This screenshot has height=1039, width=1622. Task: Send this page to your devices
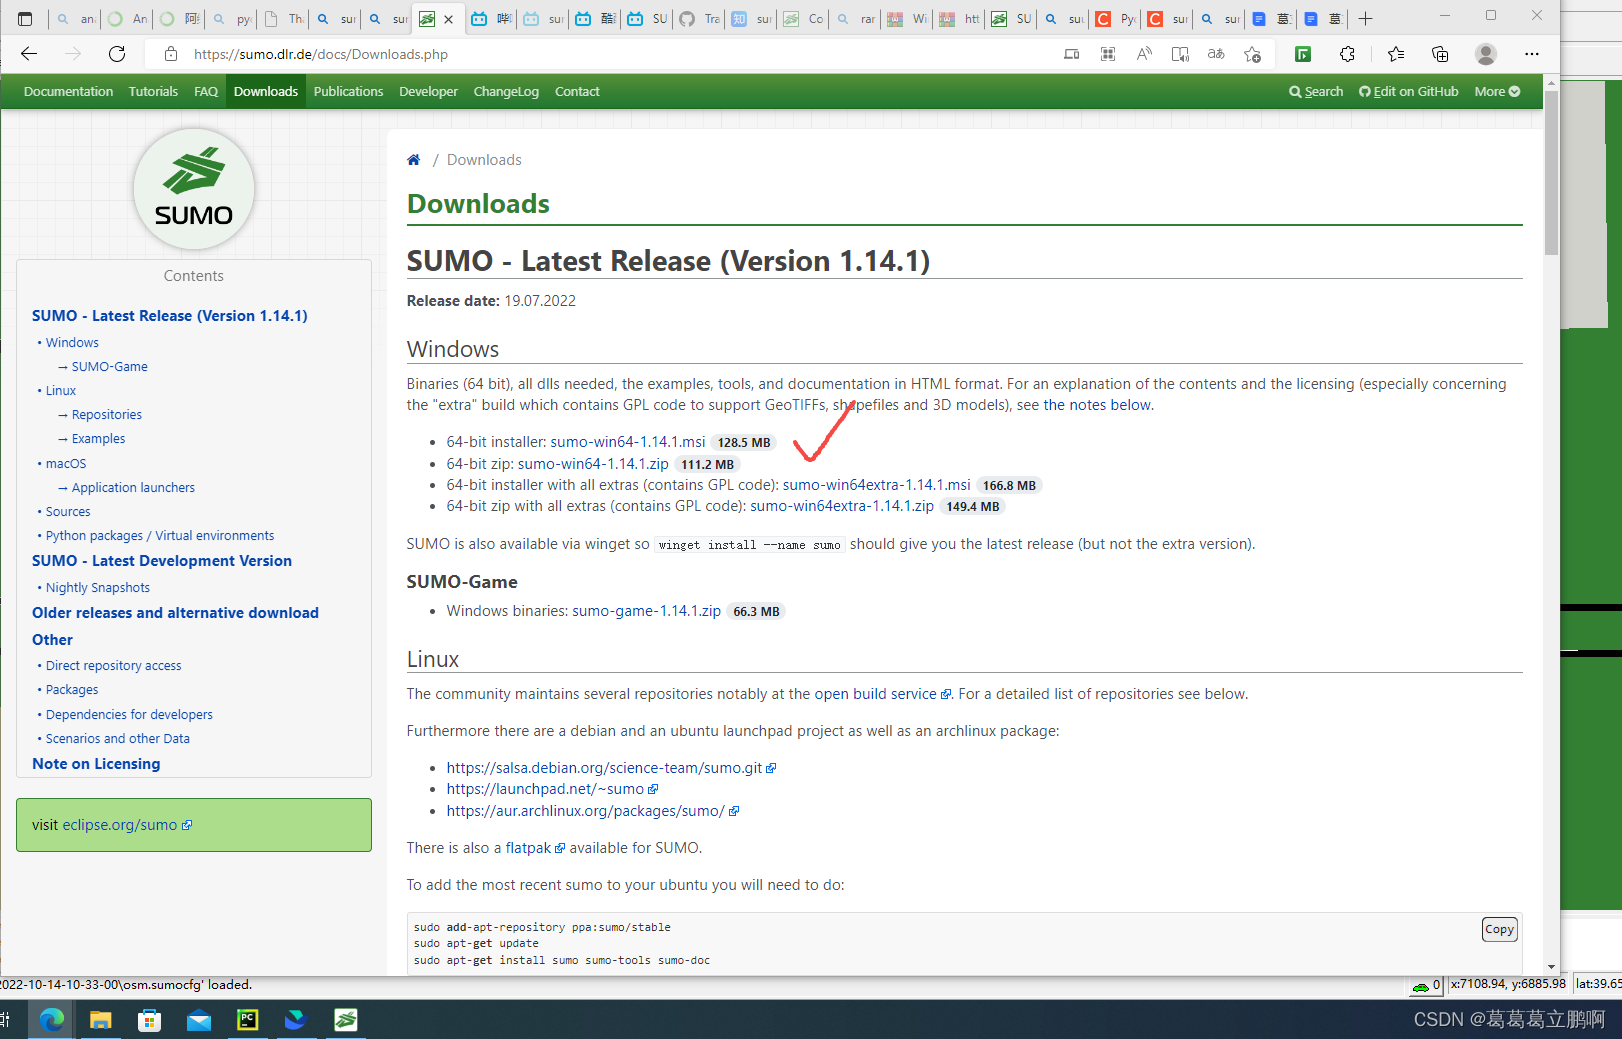pyautogui.click(x=1072, y=54)
